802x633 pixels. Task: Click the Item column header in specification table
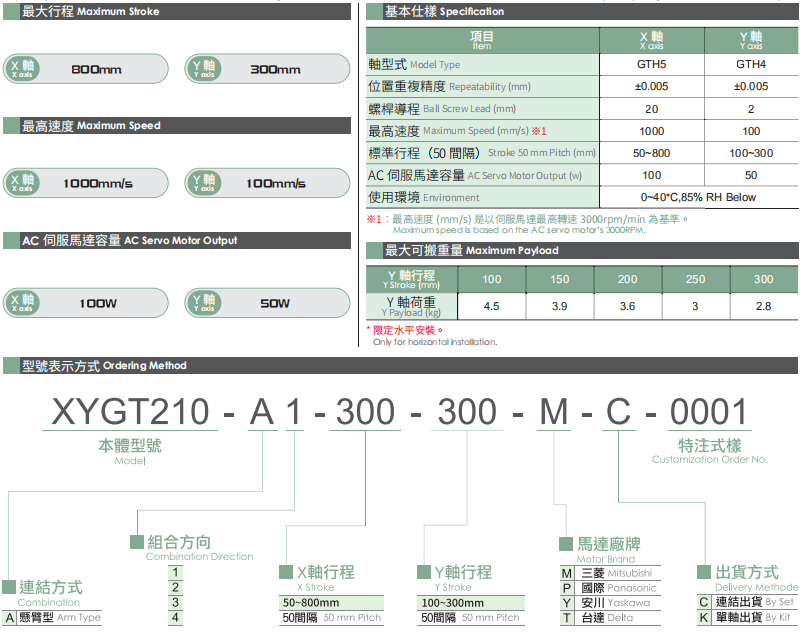click(482, 40)
